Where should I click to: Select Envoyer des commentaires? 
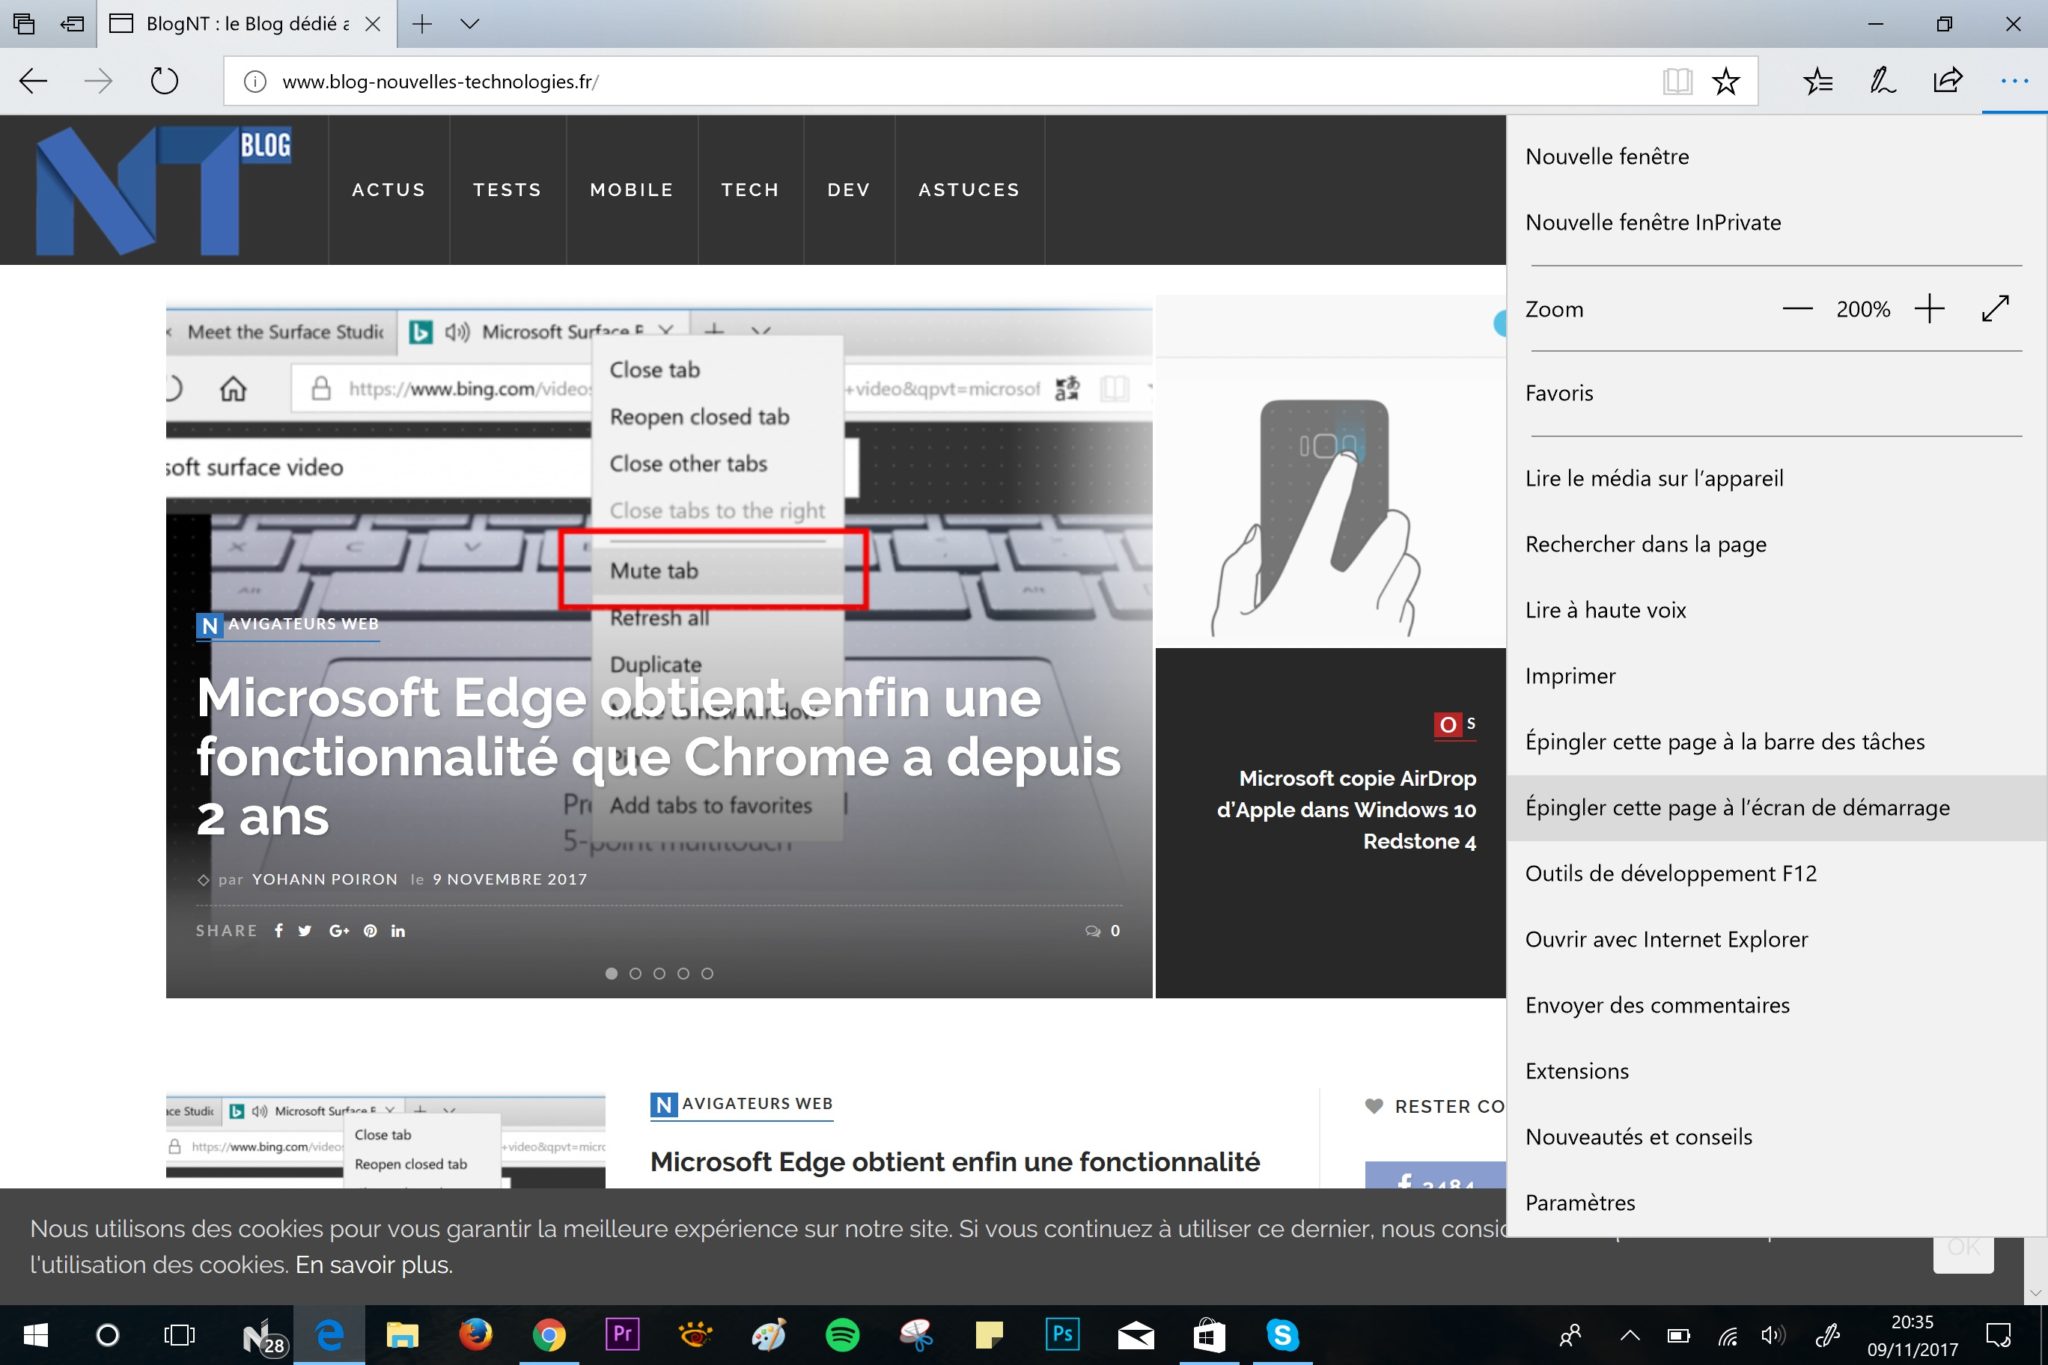coord(1776,1006)
